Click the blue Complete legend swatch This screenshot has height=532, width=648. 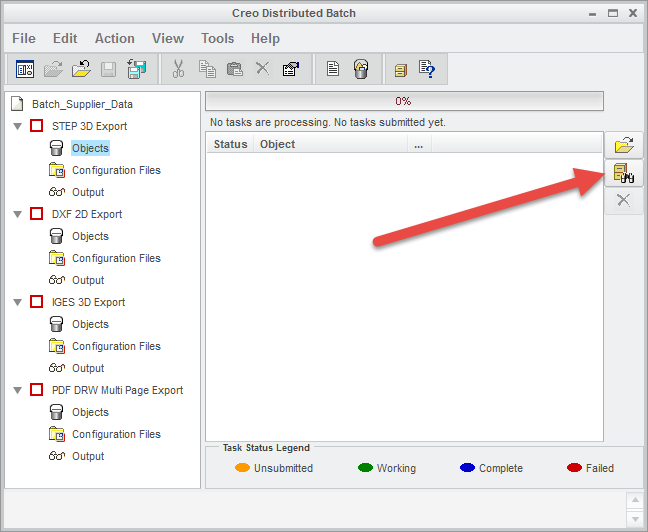467,468
